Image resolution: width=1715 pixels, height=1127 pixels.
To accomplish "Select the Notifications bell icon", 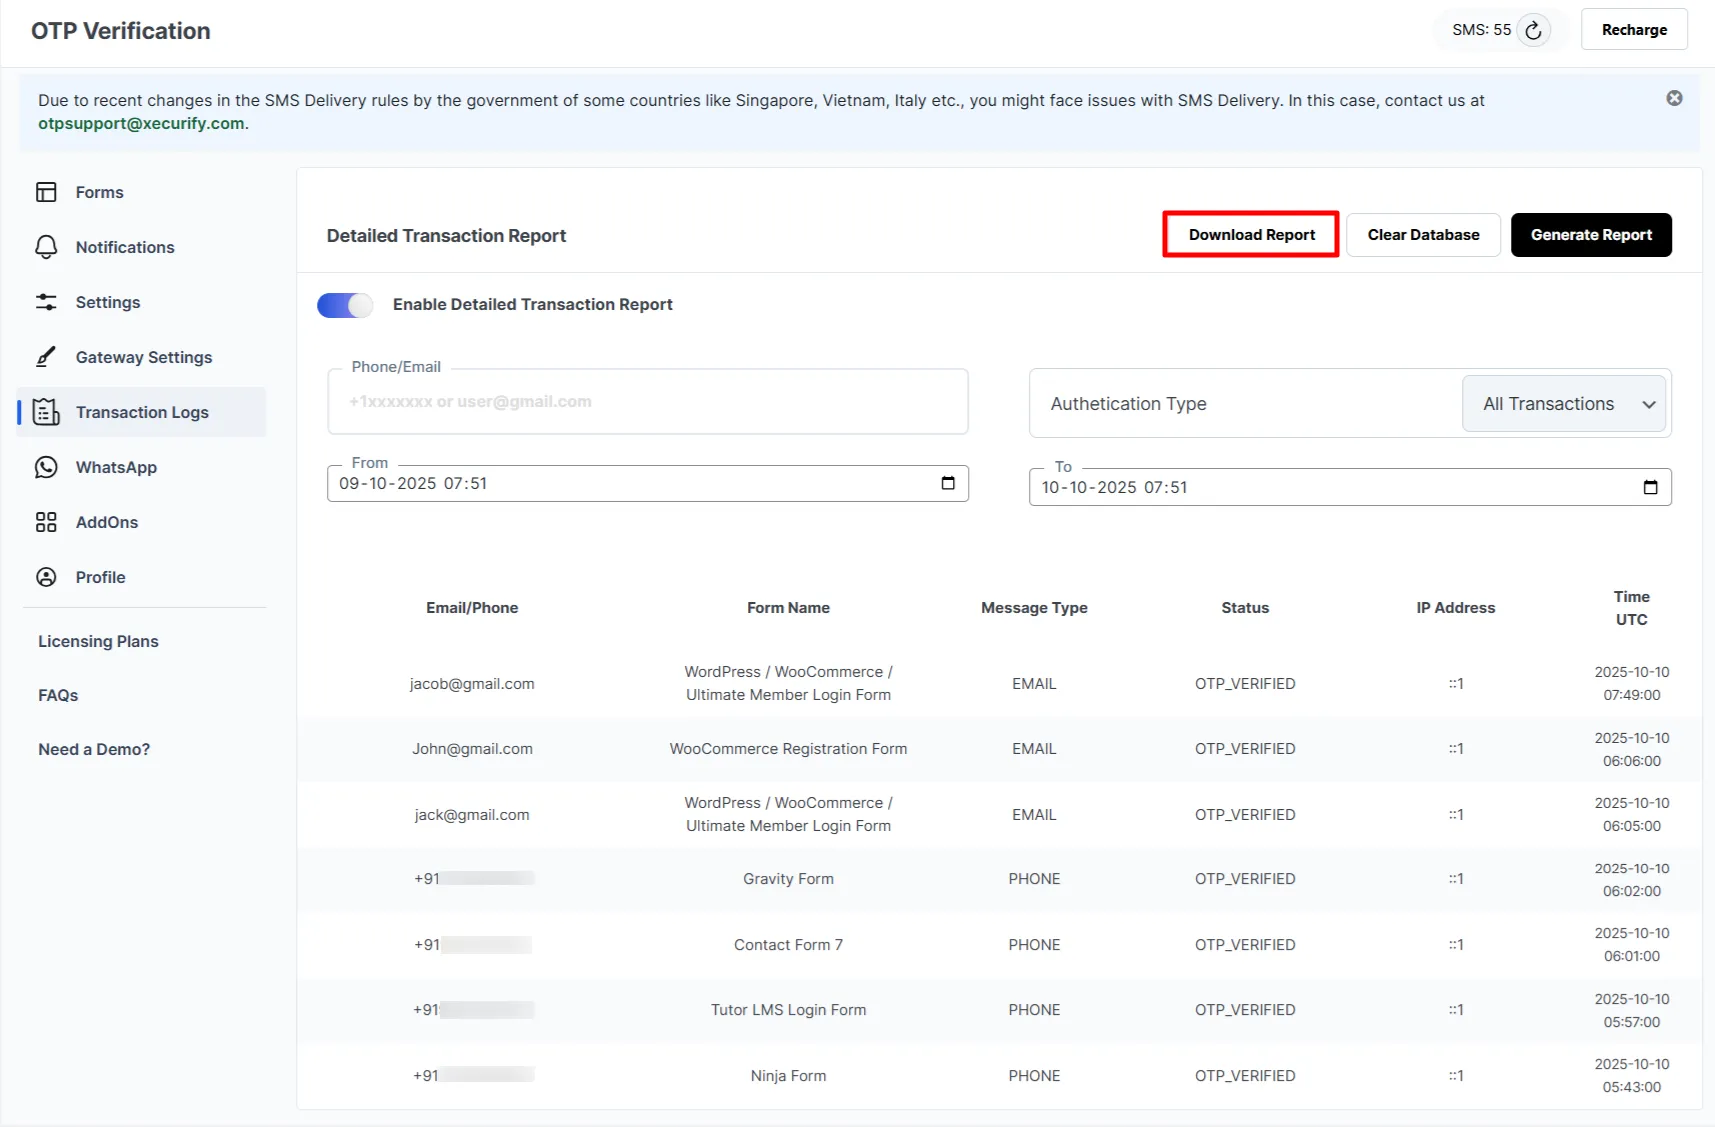I will click(x=47, y=247).
